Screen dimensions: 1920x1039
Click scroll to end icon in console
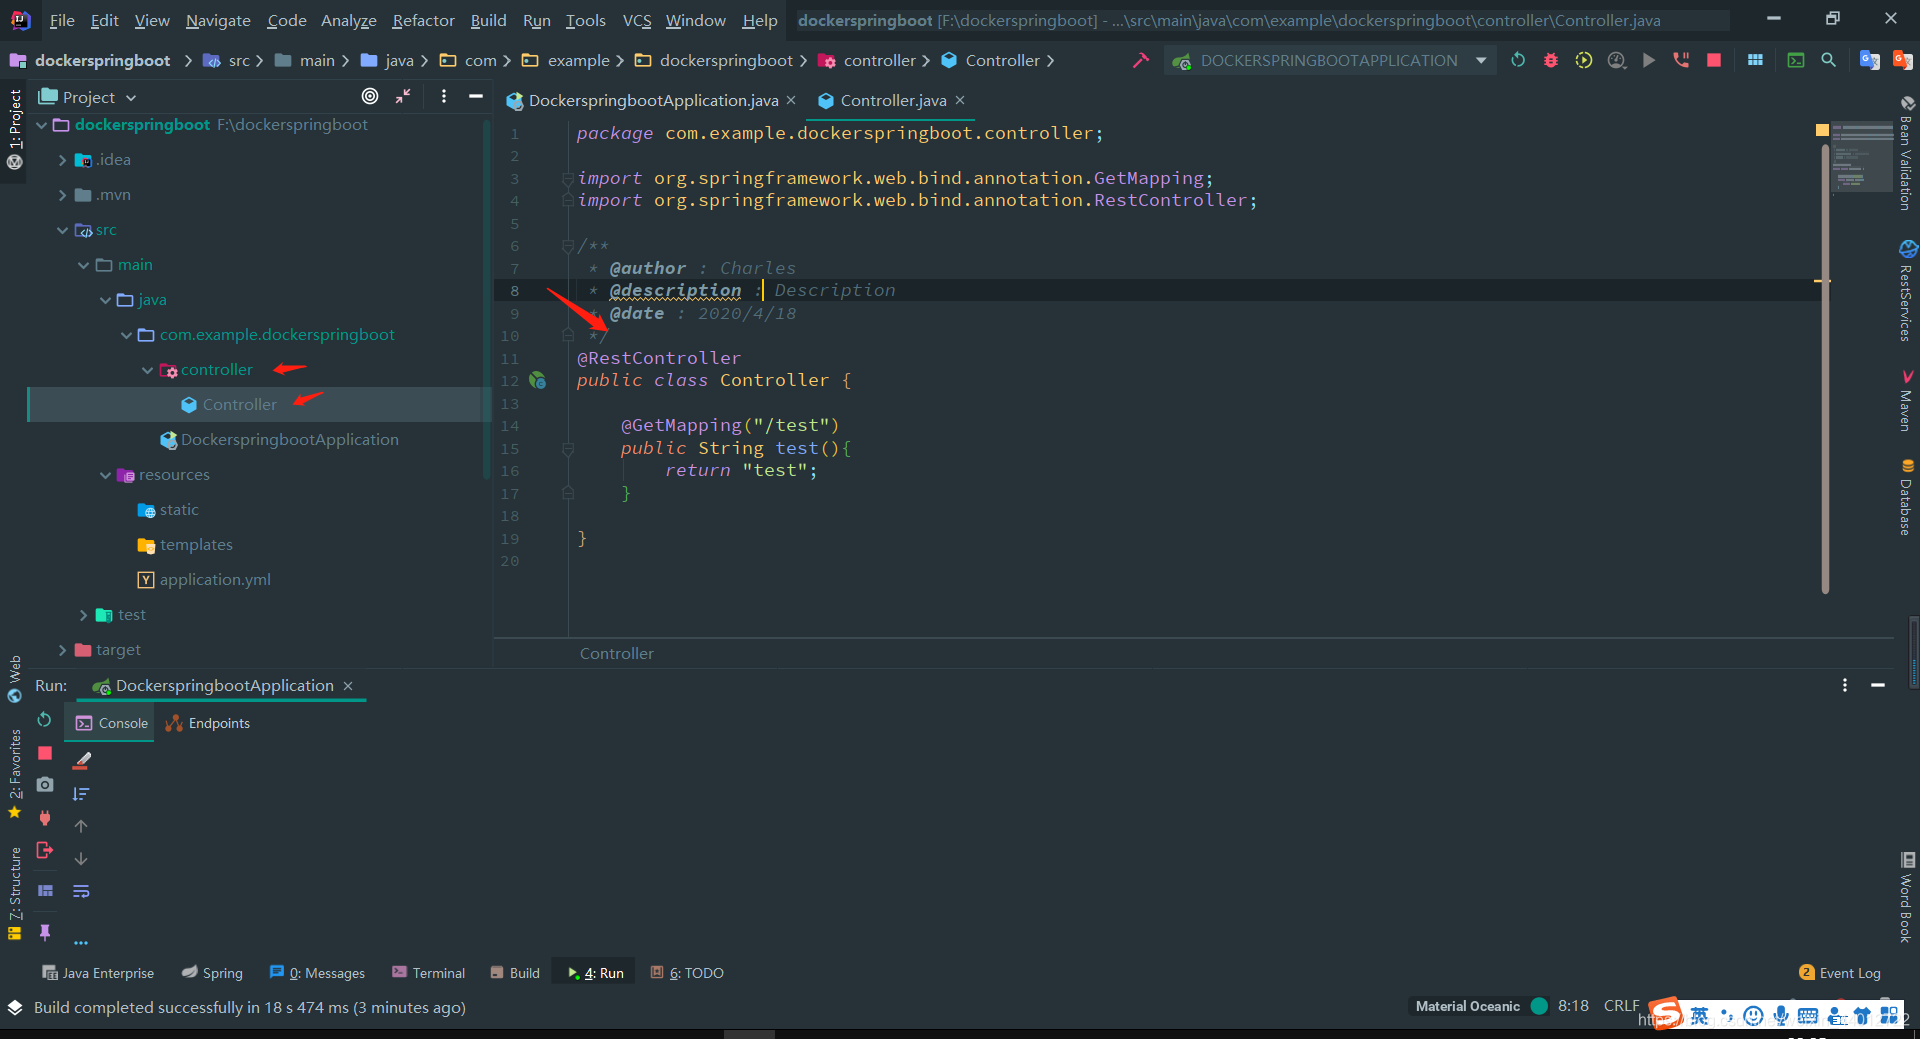pyautogui.click(x=81, y=794)
